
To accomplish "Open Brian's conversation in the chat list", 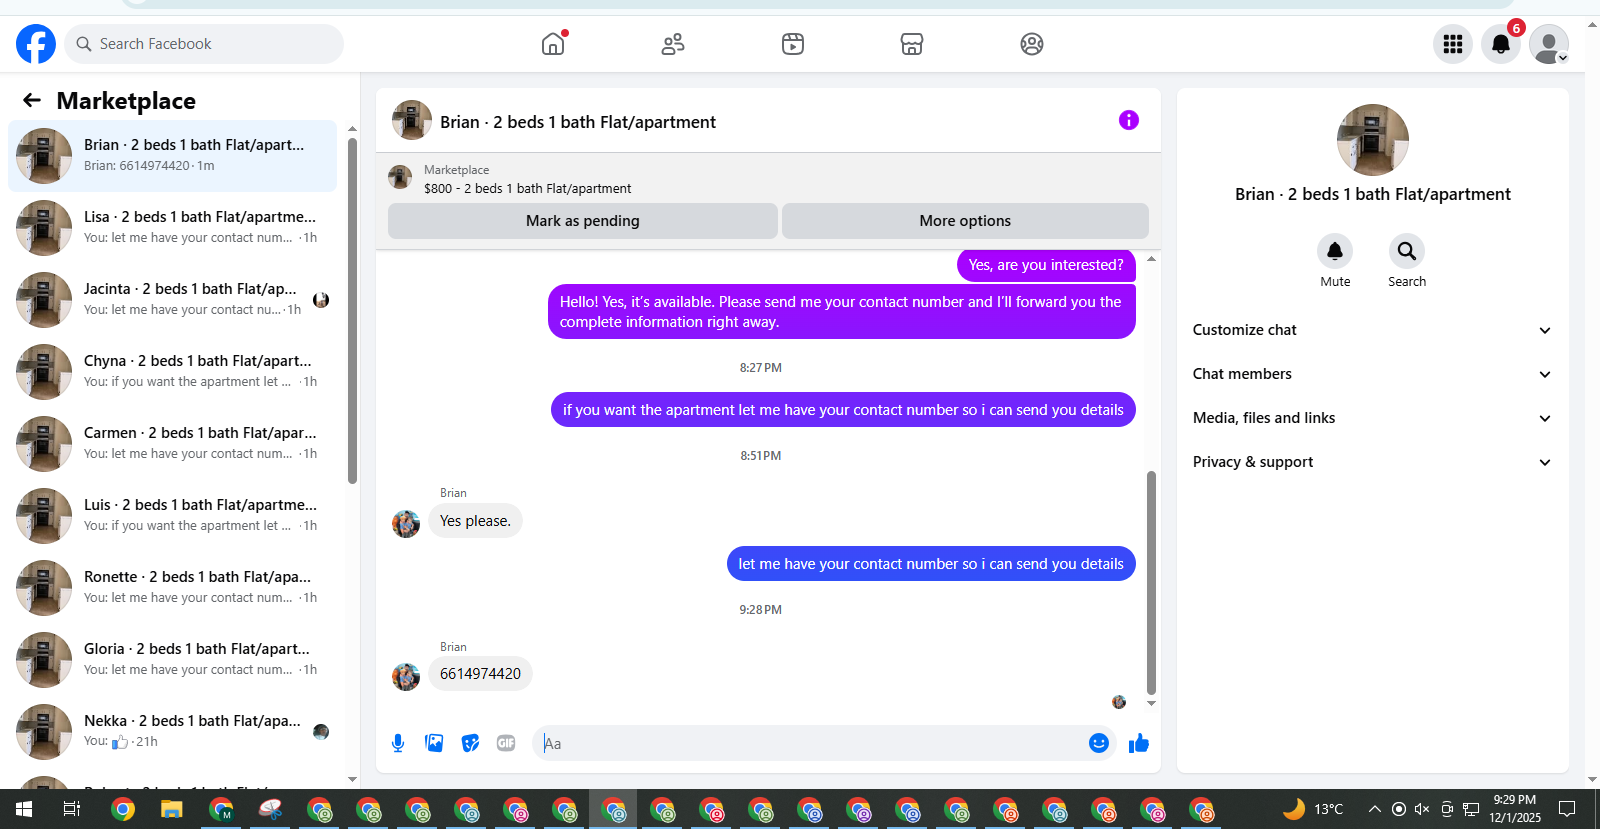I will pos(172,156).
